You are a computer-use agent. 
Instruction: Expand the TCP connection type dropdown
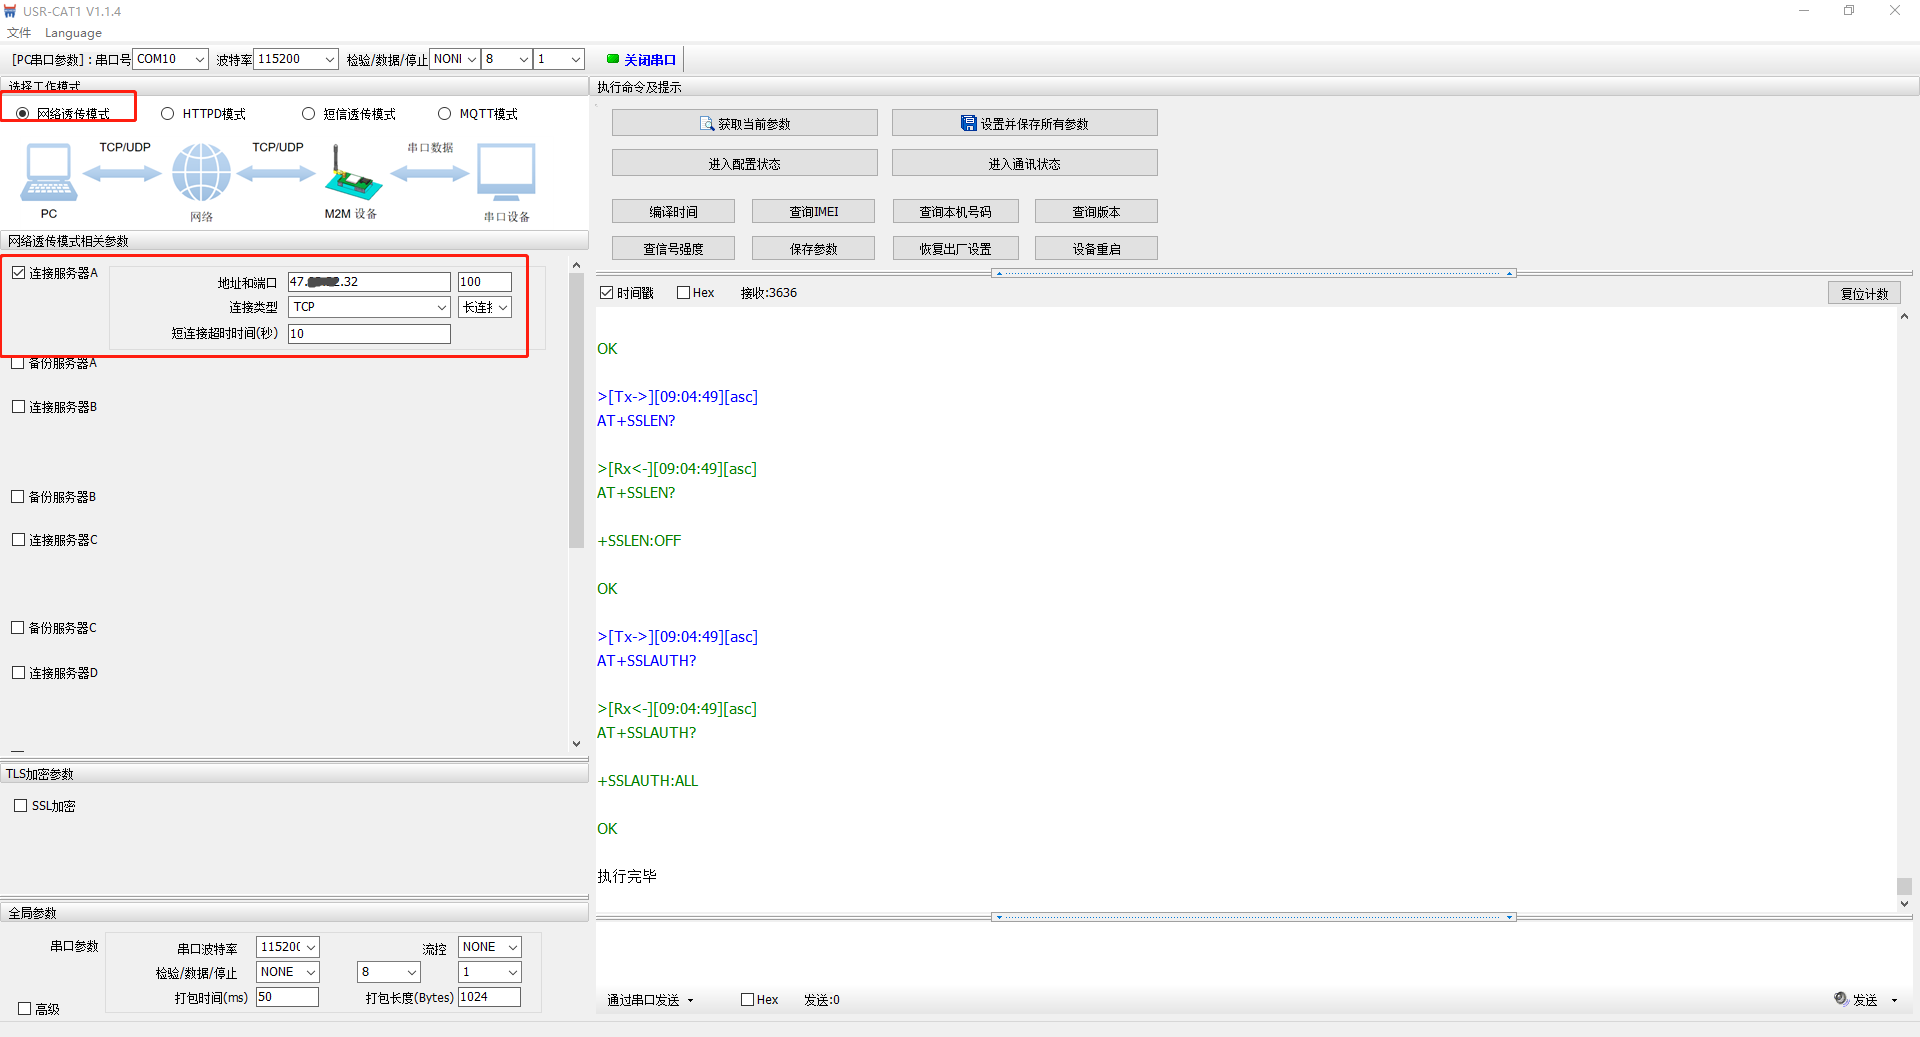[x=441, y=307]
